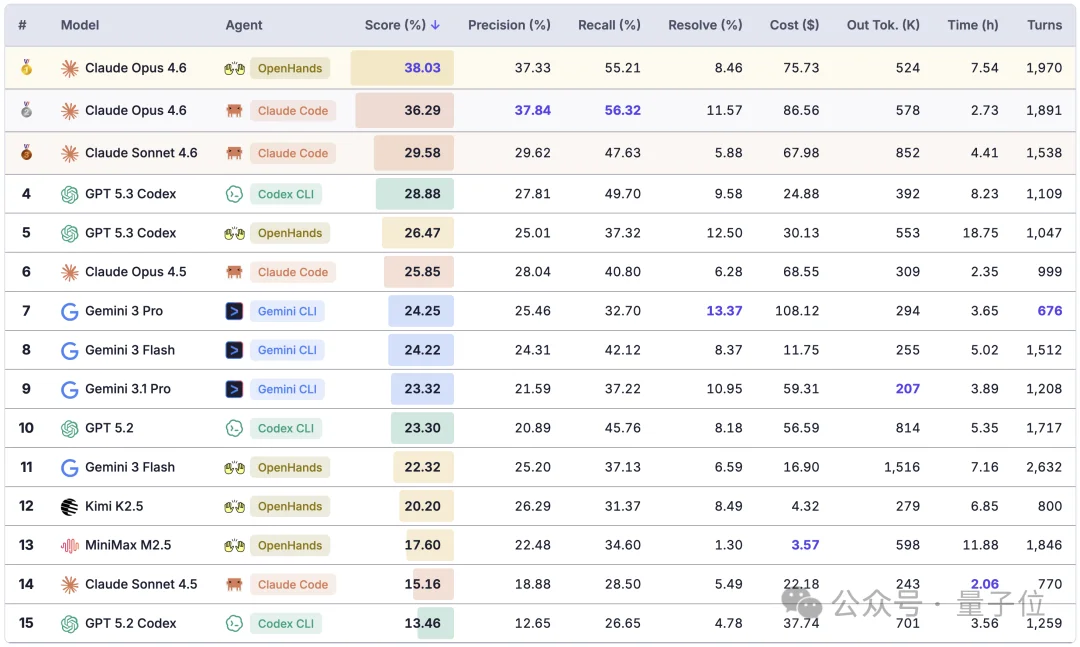Click the Codex CLI badge in the GPT 5.2 row
This screenshot has height=647, width=1080.
tap(285, 428)
